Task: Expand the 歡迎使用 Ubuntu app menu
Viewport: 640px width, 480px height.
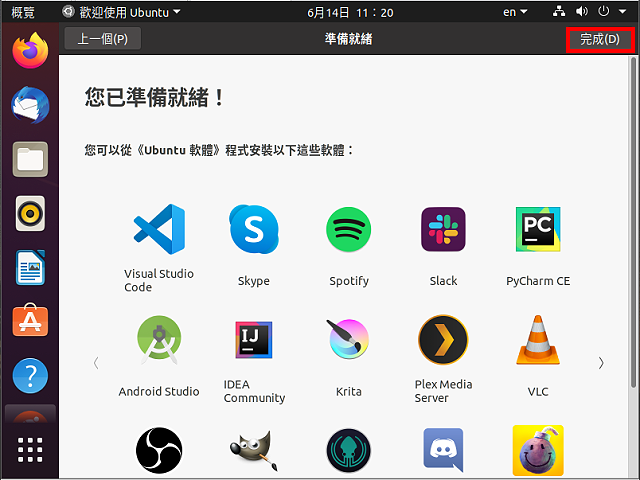Action: point(122,12)
